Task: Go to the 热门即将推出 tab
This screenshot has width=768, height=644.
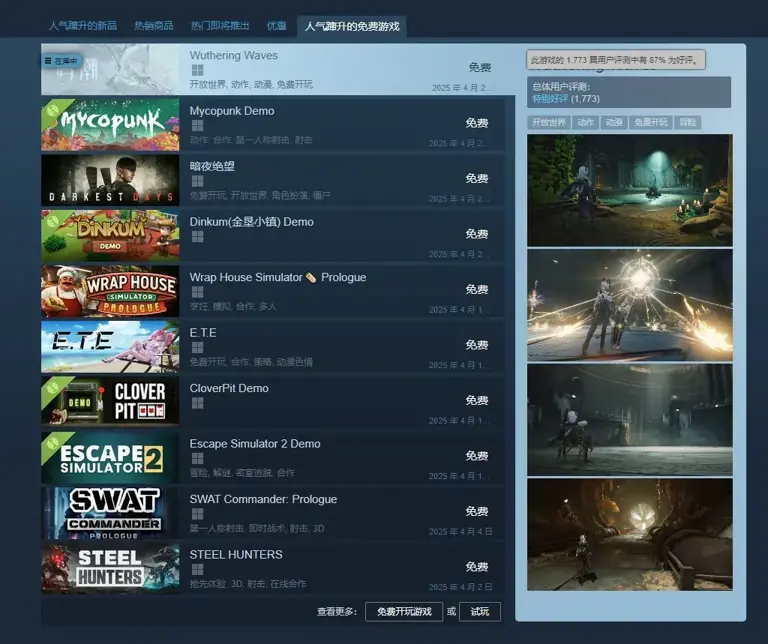Action: (x=222, y=26)
